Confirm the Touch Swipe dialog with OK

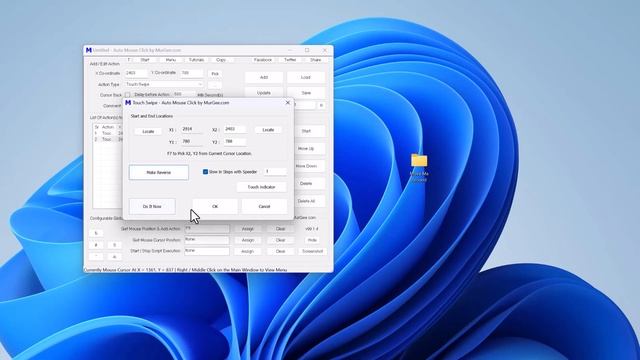pyautogui.click(x=215, y=207)
